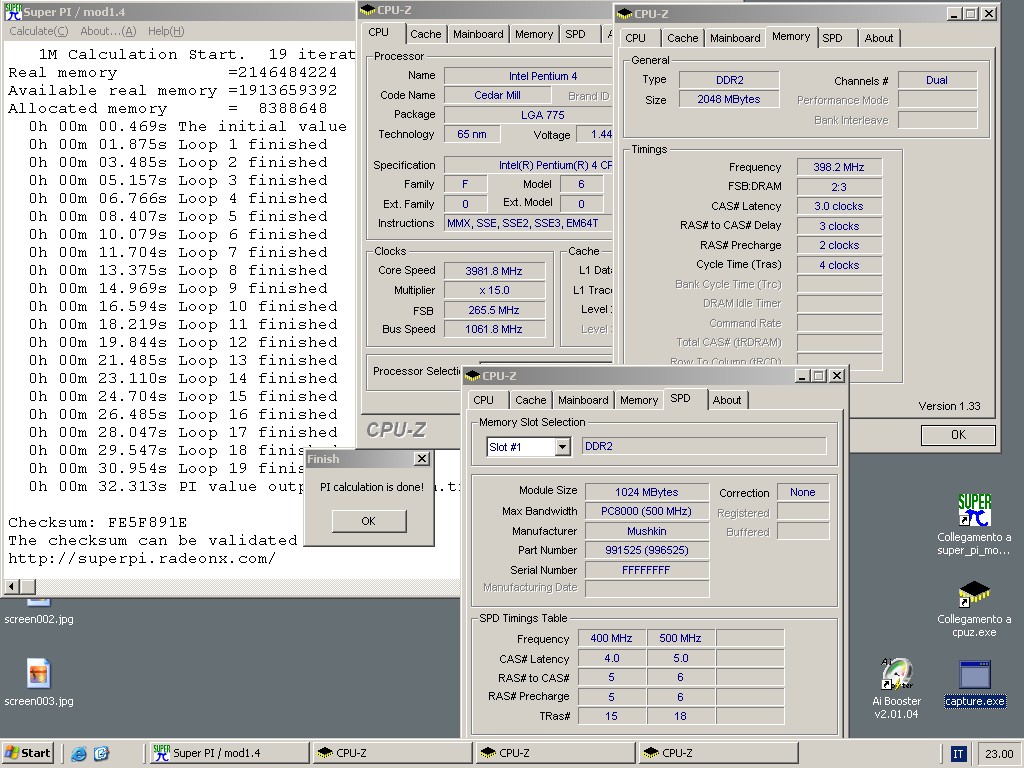The image size is (1024, 768).
Task: Click the Super PI title bar icon
Action: (x=13, y=12)
